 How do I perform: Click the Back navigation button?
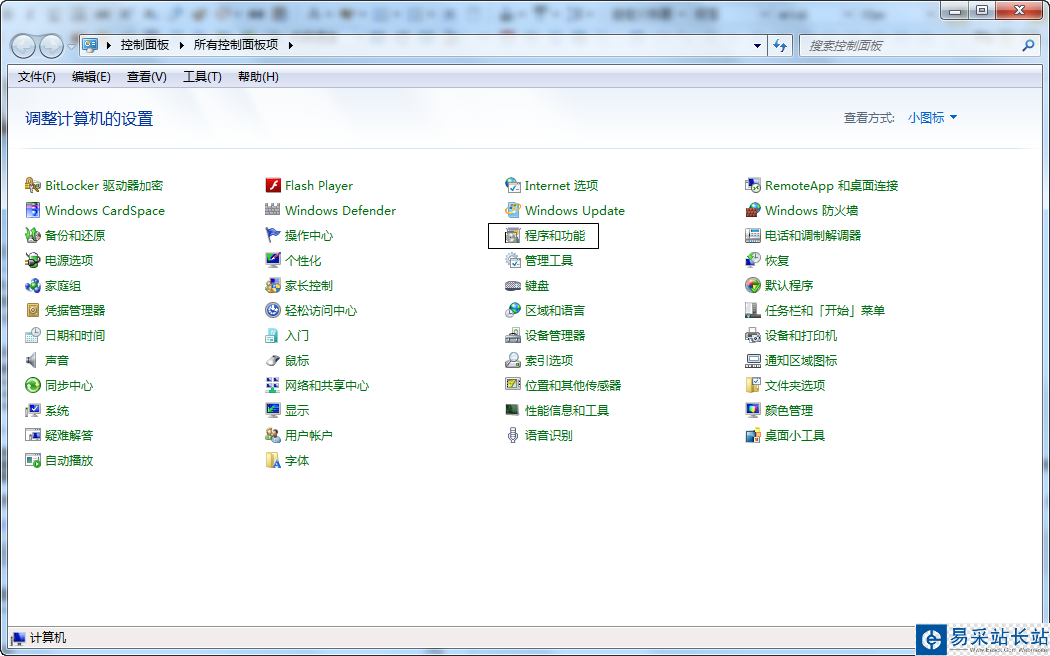23,46
